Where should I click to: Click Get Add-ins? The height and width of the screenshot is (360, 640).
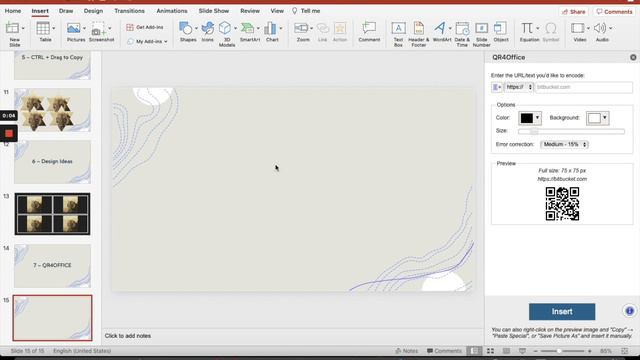click(x=145, y=27)
